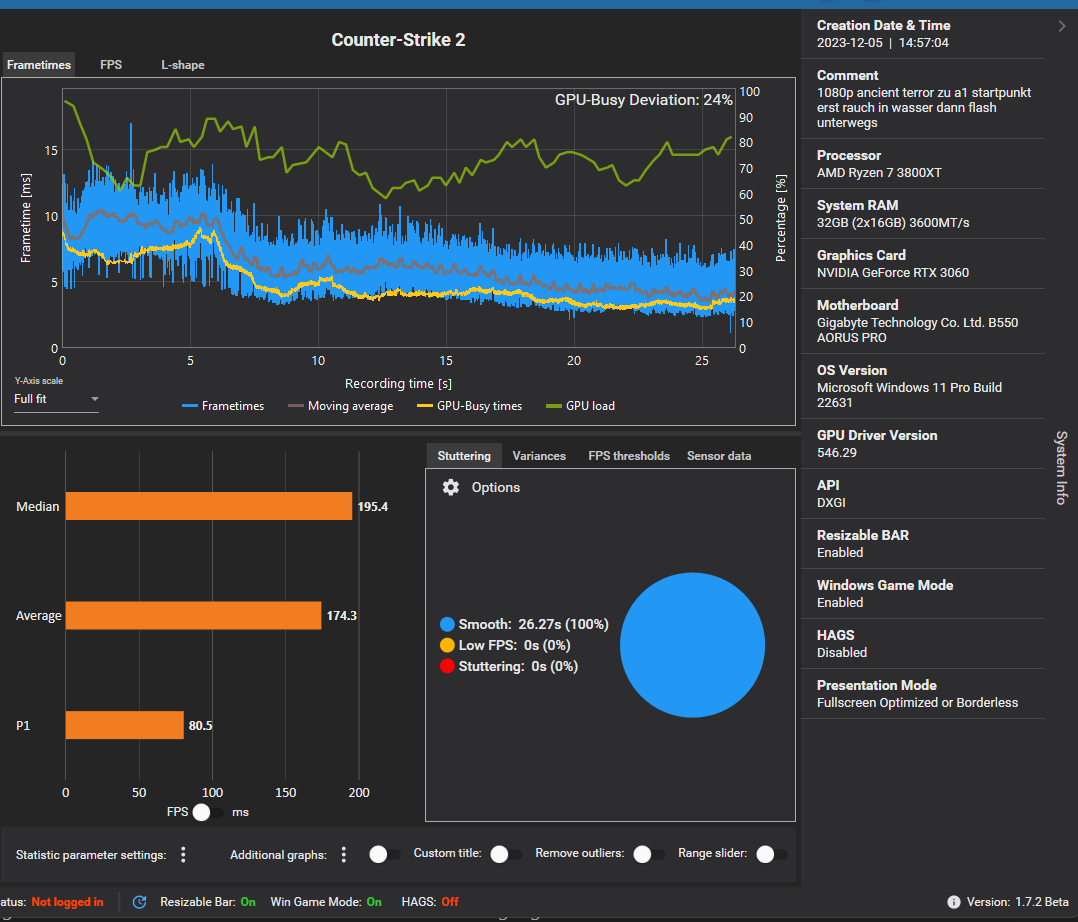Toggle the Moving average legend entry

[x=340, y=406]
